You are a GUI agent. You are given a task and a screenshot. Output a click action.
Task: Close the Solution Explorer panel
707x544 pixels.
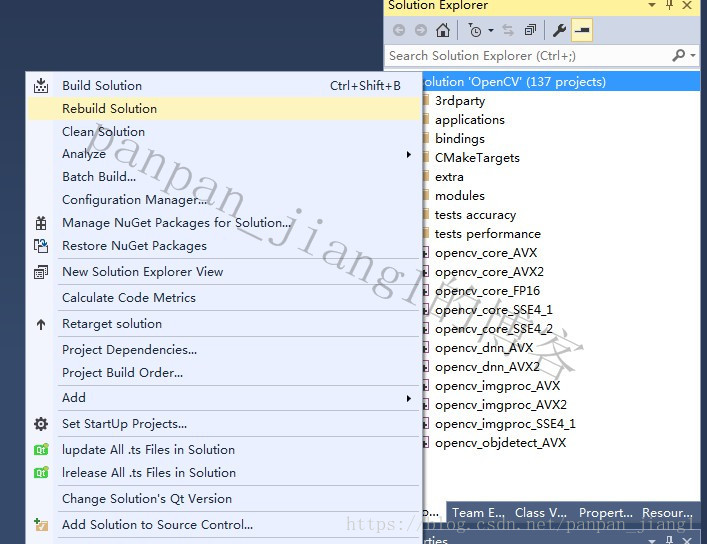tap(687, 5)
